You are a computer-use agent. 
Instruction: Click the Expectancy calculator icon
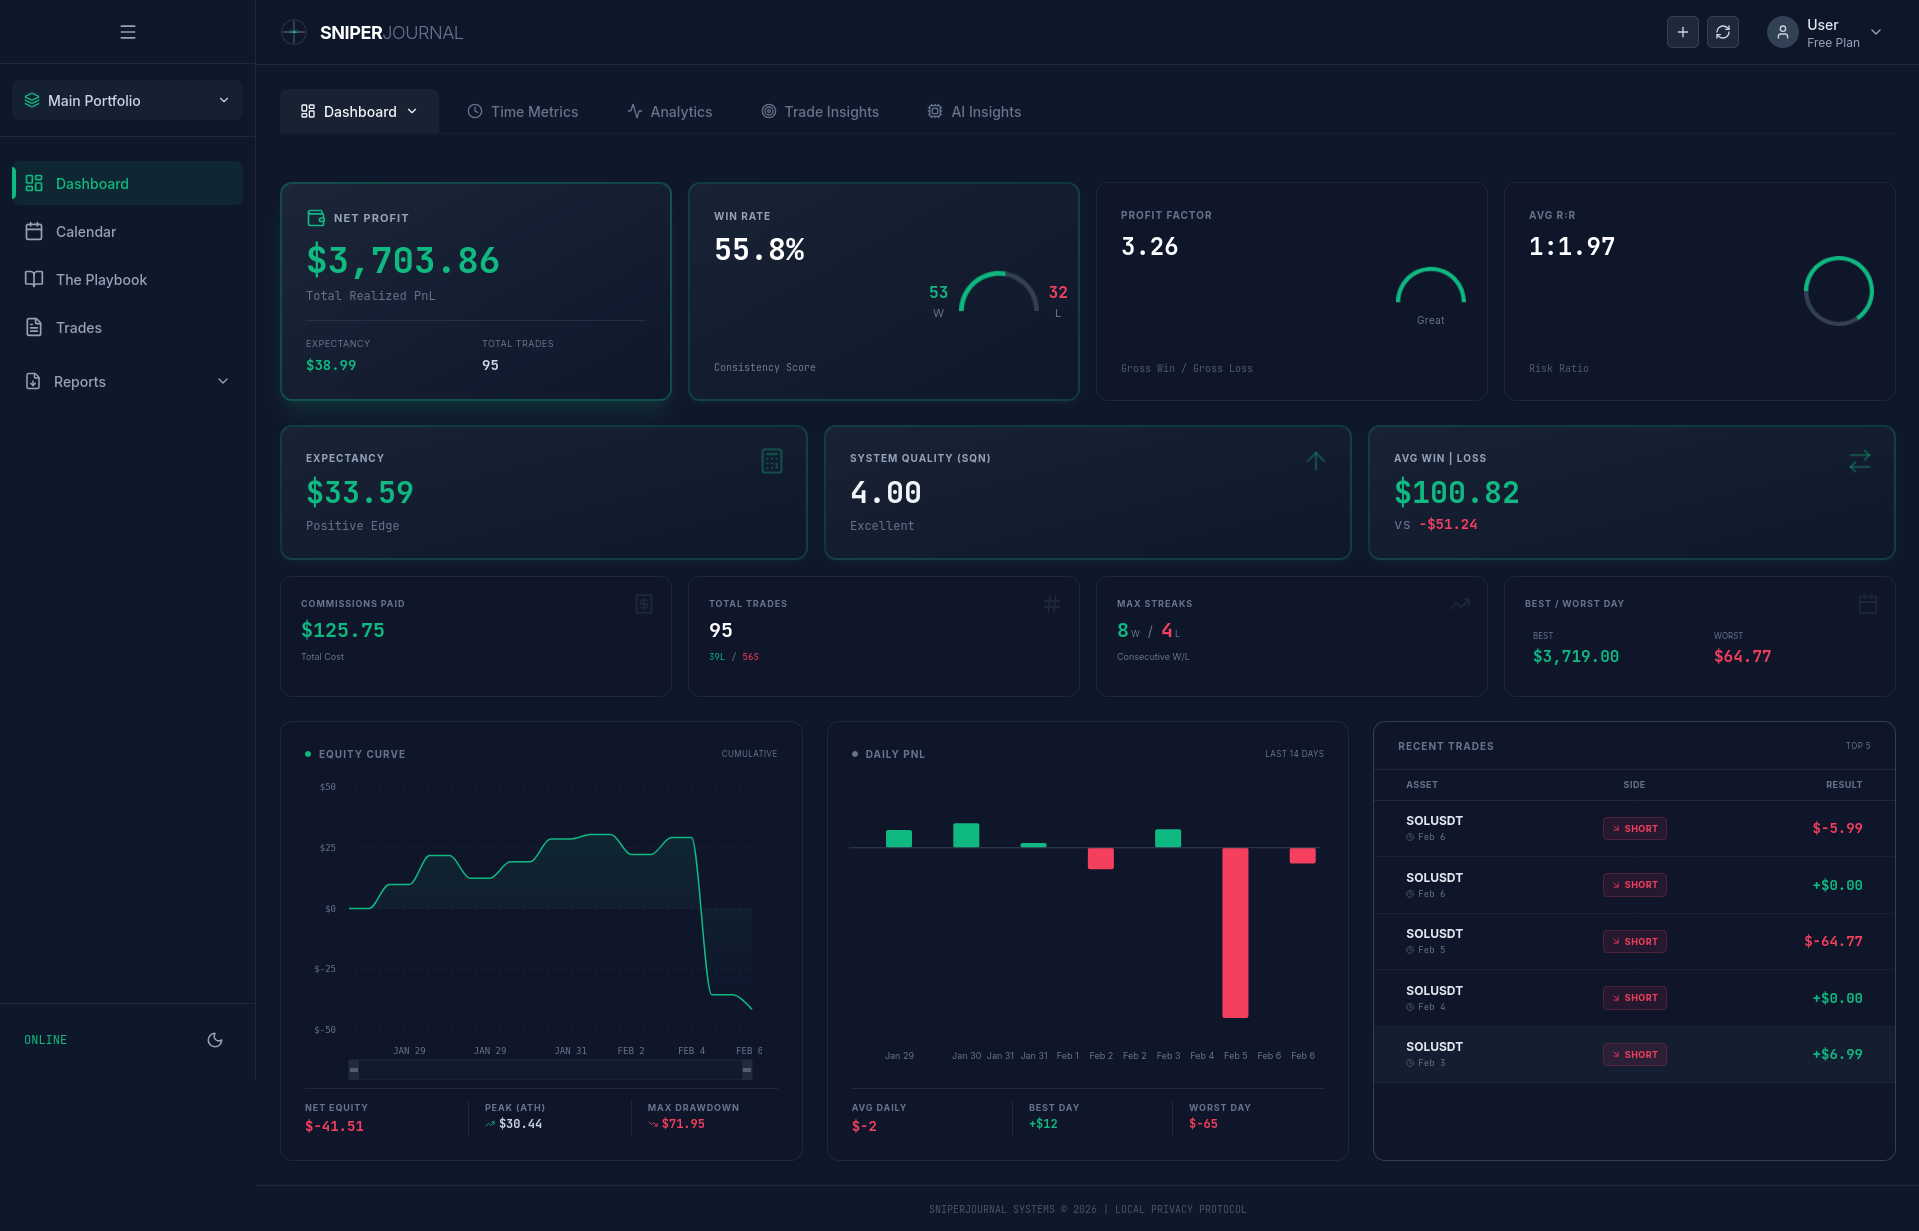point(772,461)
